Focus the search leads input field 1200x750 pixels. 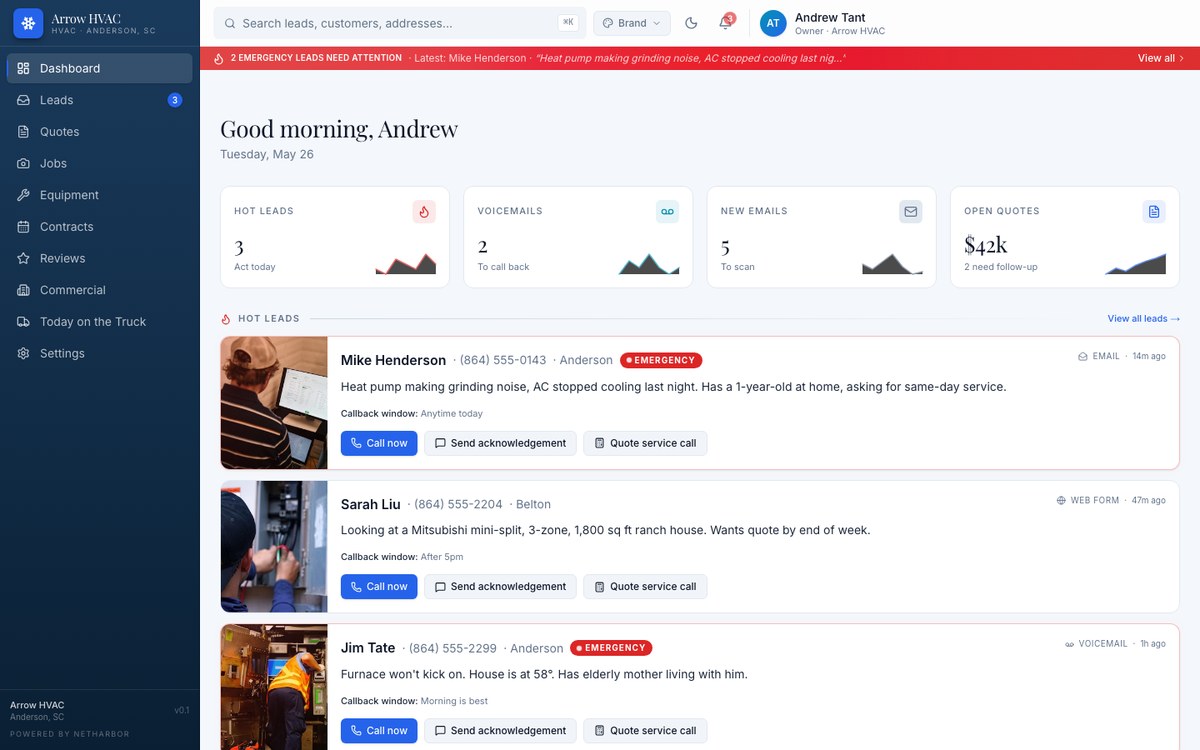point(400,23)
